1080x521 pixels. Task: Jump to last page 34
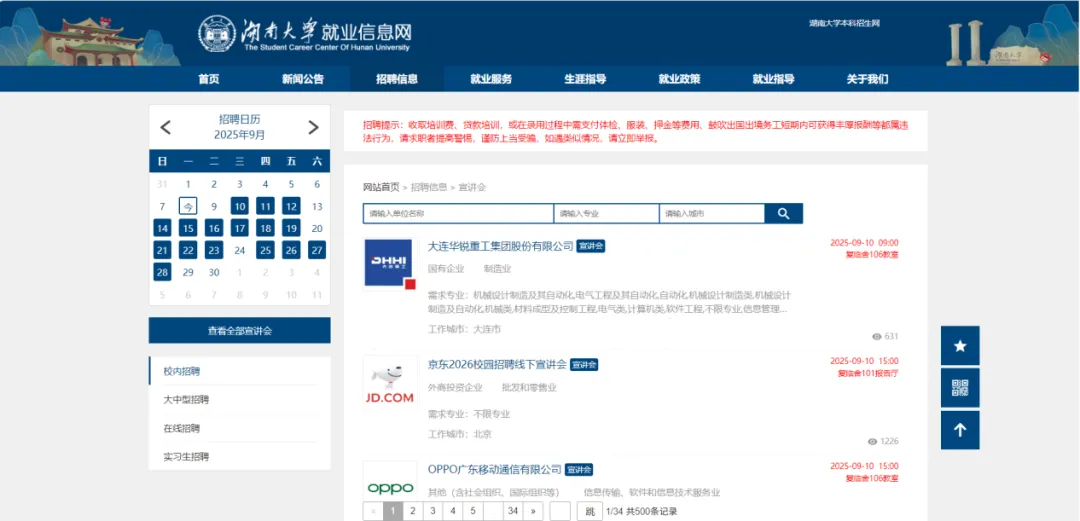click(x=512, y=511)
